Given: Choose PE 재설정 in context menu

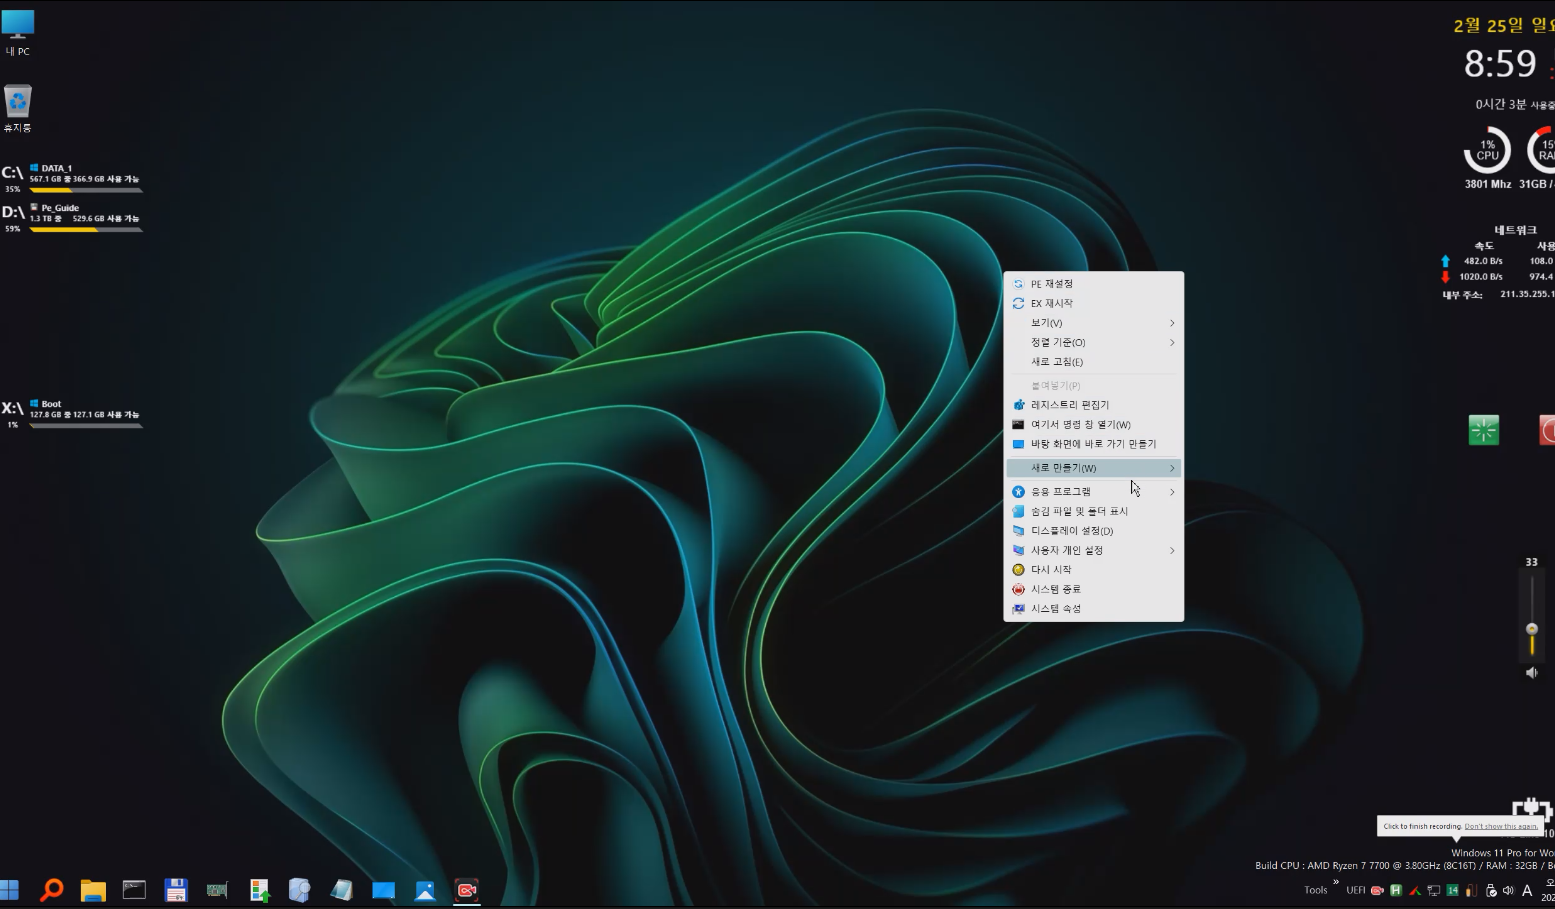Looking at the screenshot, I should [x=1094, y=284].
